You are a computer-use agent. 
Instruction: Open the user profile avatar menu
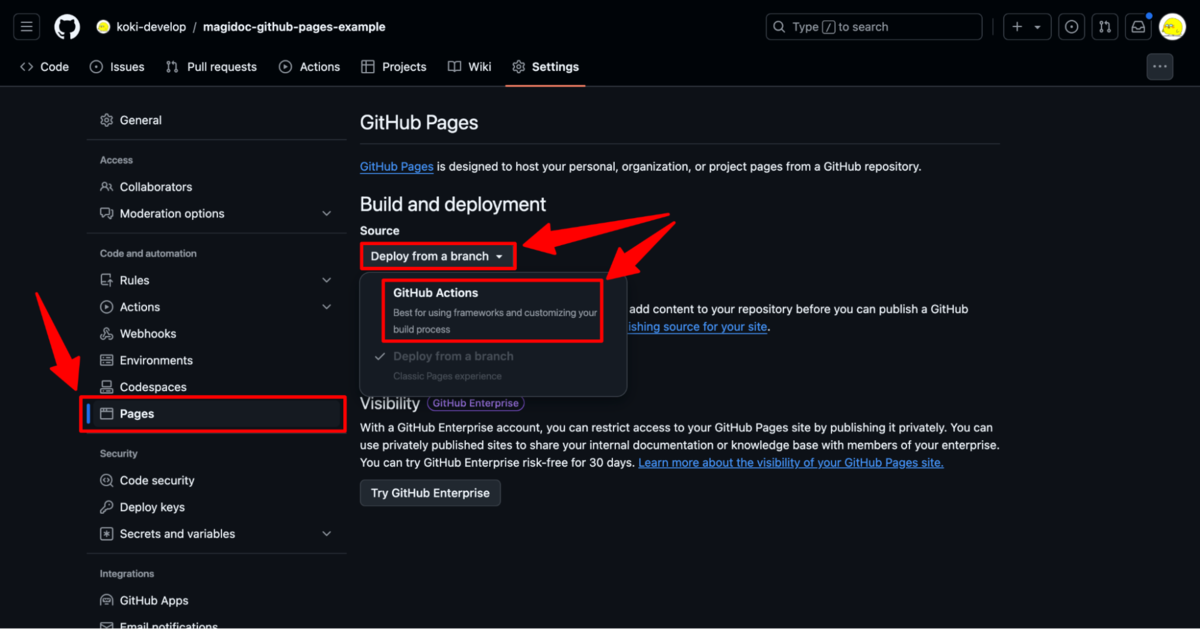[1172, 27]
